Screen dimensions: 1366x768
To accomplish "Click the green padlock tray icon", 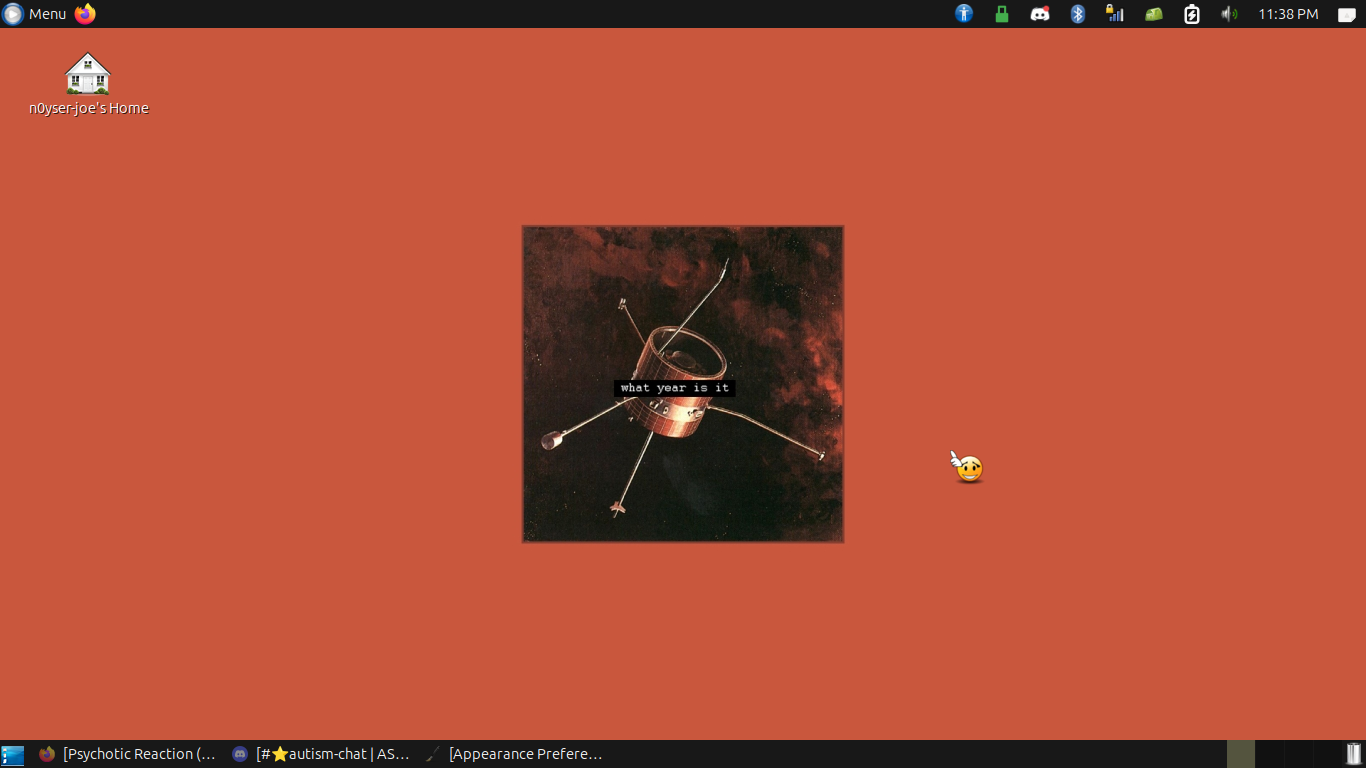I will 1002,14.
